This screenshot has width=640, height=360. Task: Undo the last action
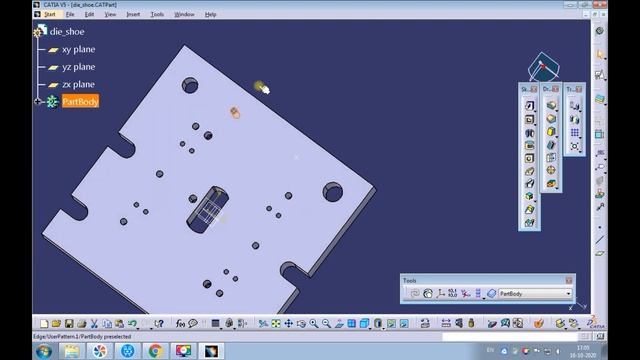point(132,324)
